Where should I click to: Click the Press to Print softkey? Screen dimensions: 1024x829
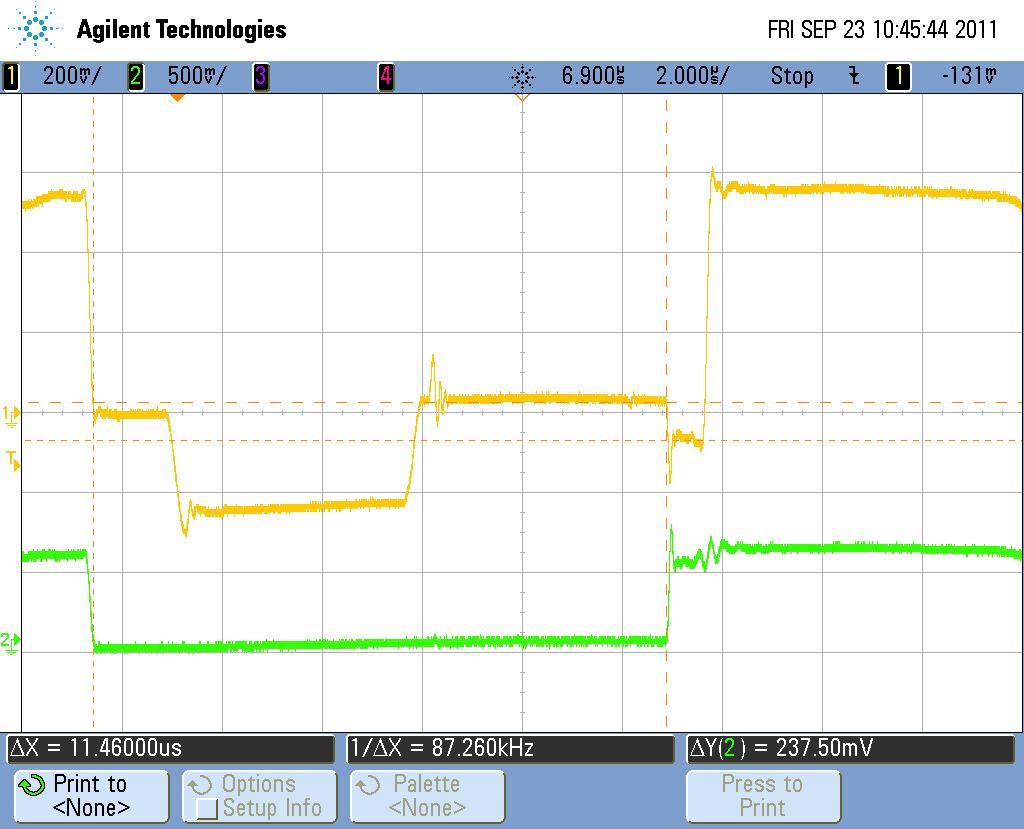click(x=763, y=796)
